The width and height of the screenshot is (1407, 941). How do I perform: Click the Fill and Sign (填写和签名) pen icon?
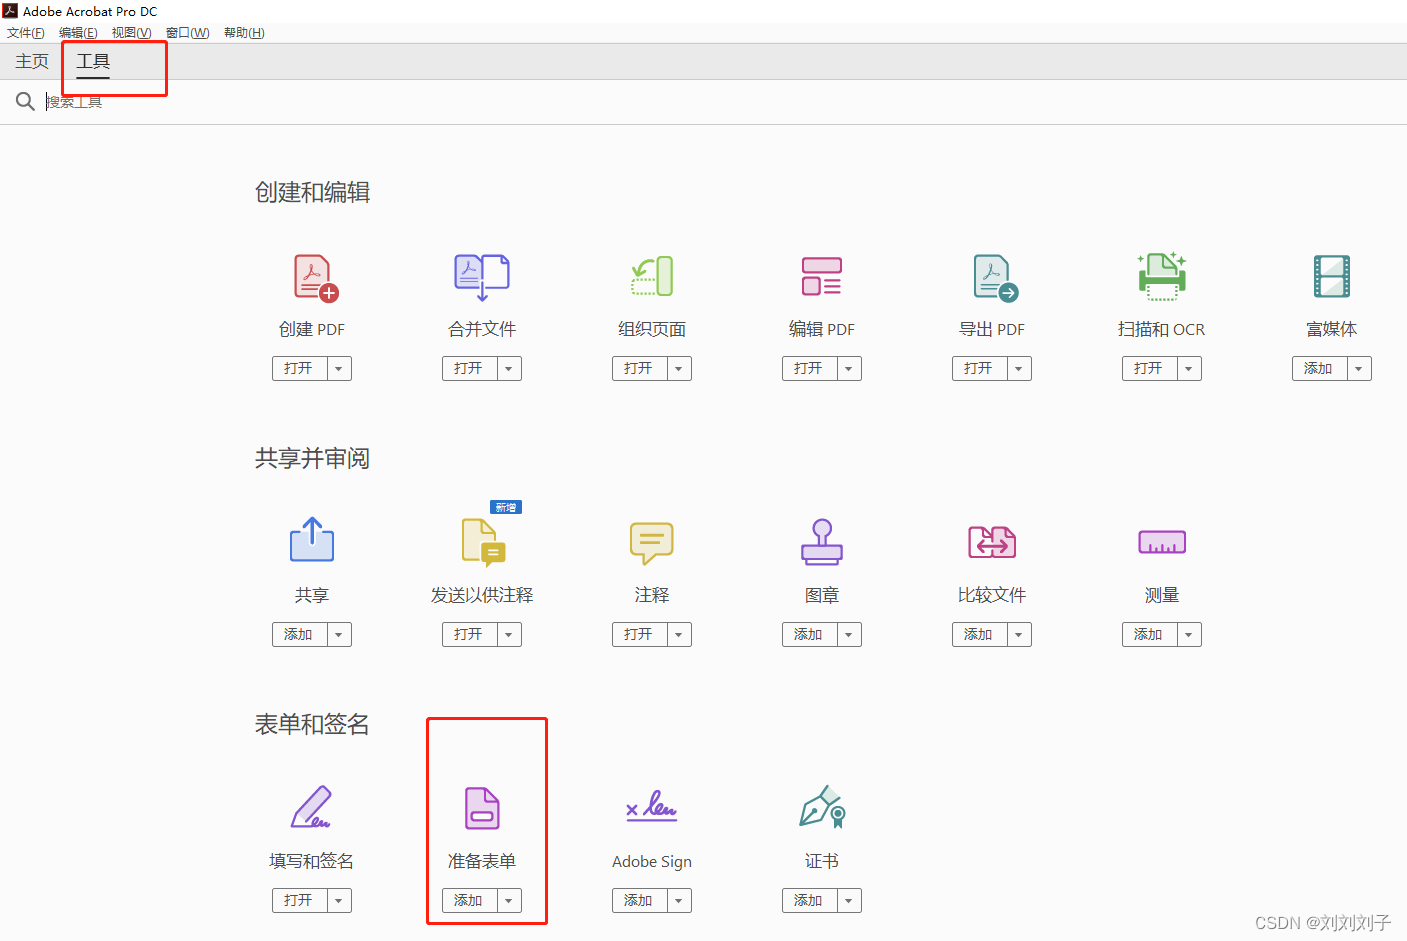[312, 807]
